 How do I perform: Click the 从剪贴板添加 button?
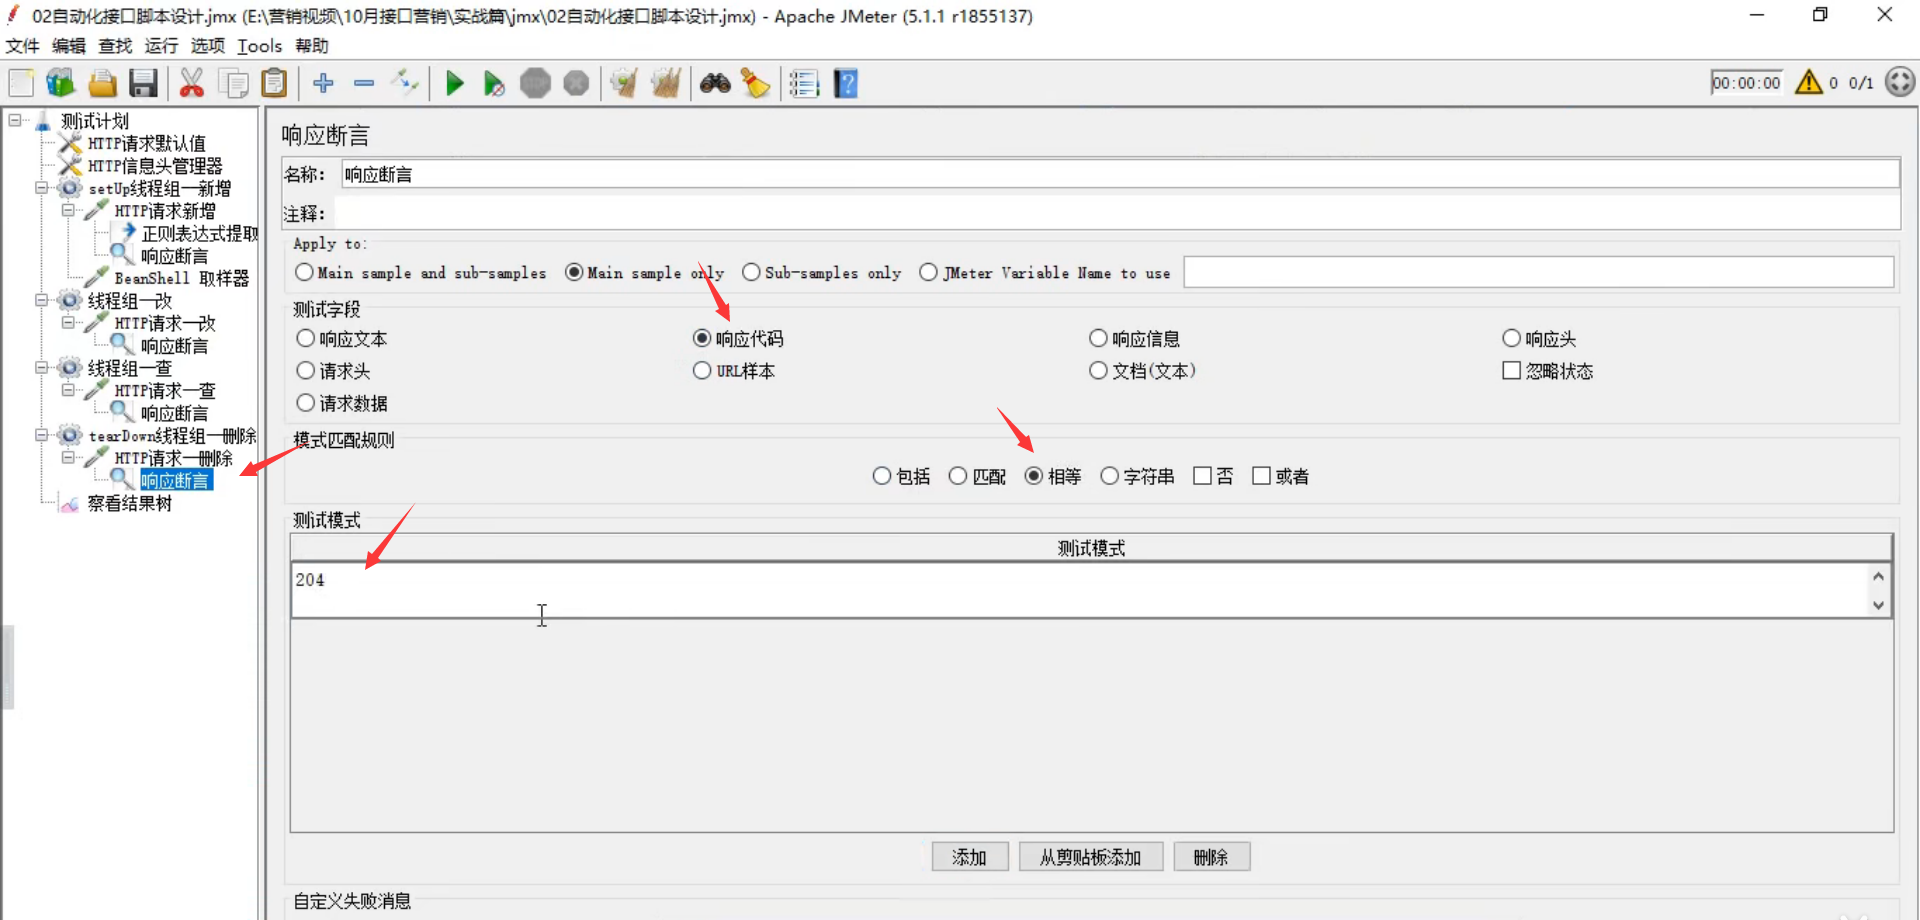(x=1090, y=857)
